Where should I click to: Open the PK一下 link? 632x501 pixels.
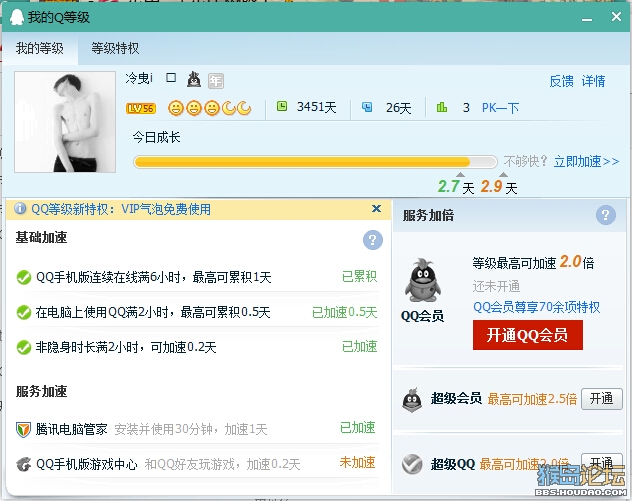tap(500, 108)
